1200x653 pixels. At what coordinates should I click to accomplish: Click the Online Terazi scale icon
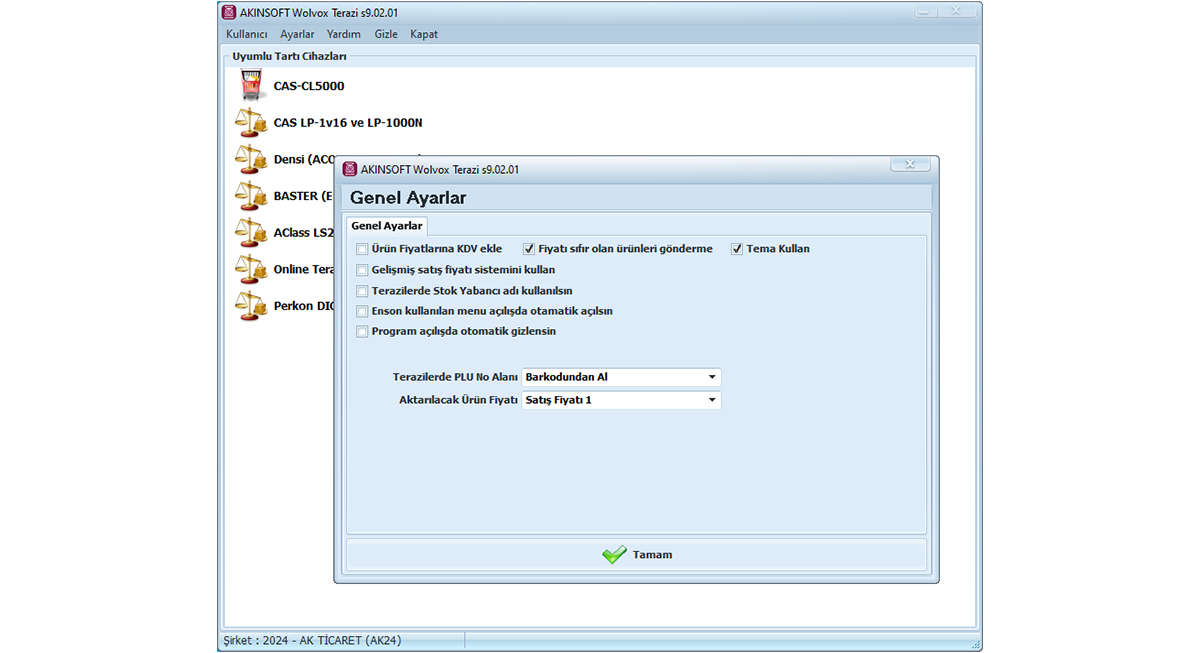pos(250,269)
